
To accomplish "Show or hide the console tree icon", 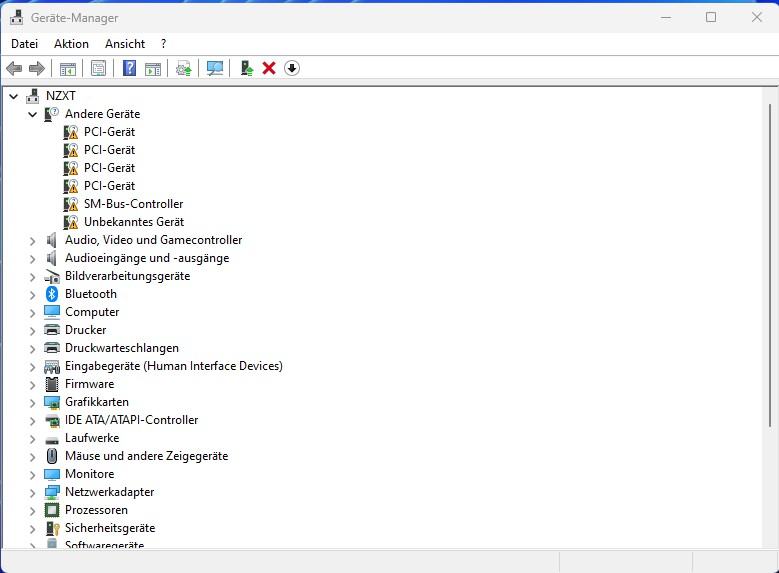I will (x=68, y=69).
